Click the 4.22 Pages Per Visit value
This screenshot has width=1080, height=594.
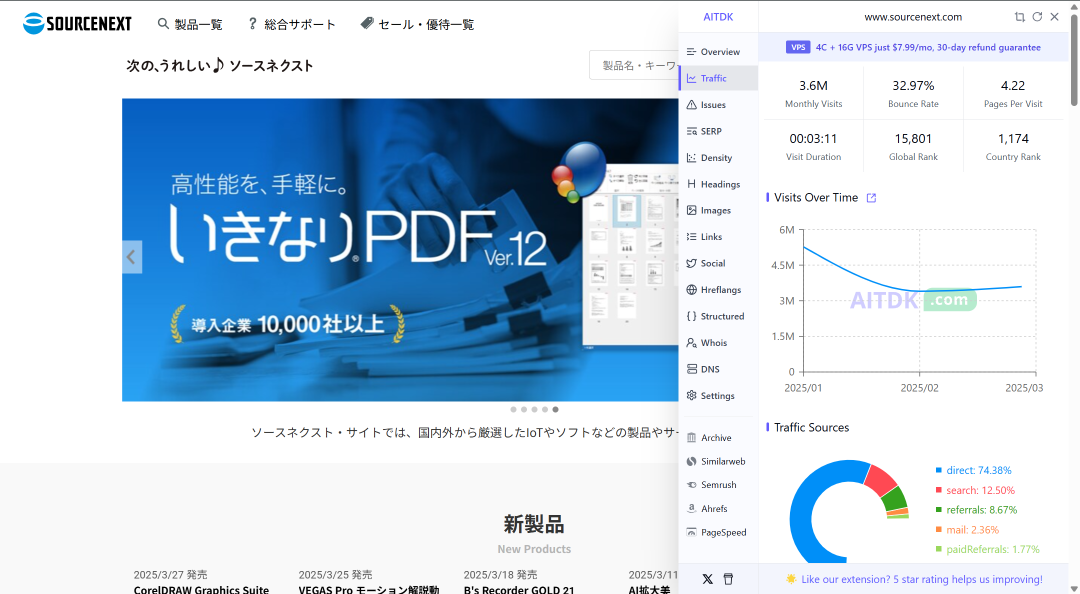[1013, 85]
